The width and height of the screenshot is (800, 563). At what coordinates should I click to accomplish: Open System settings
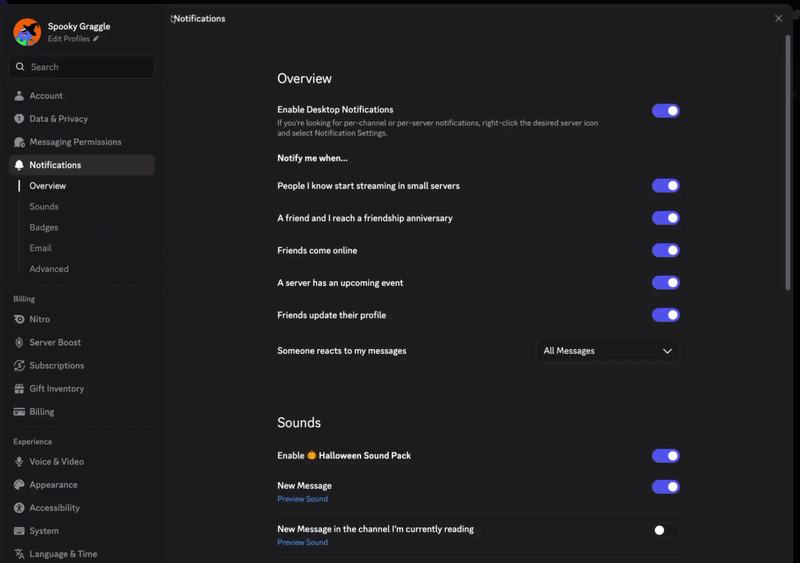pyautogui.click(x=82, y=531)
